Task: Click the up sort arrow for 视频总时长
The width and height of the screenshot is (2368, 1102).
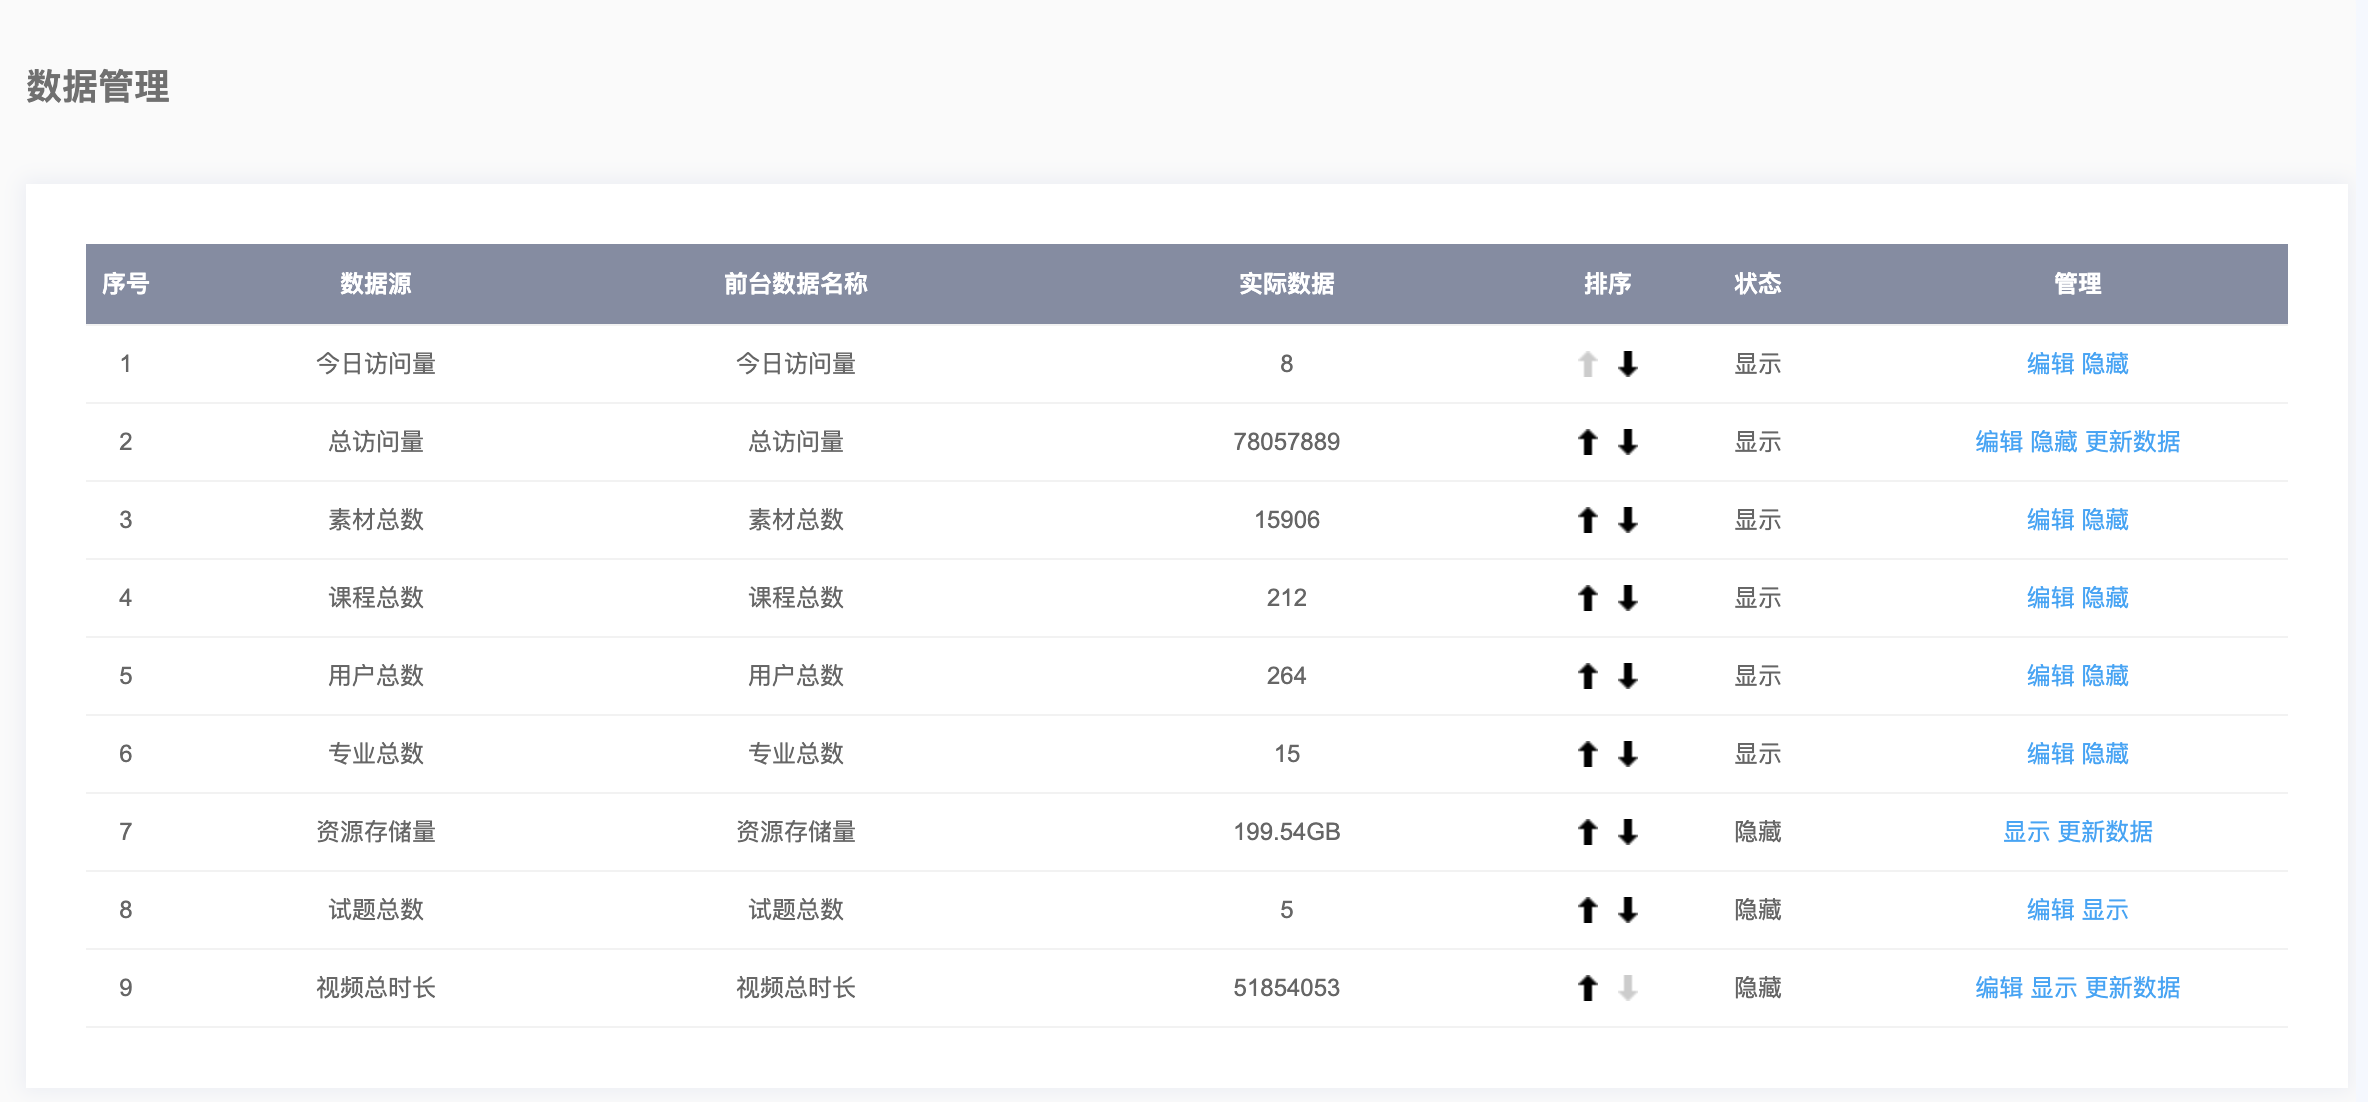Action: (1586, 987)
